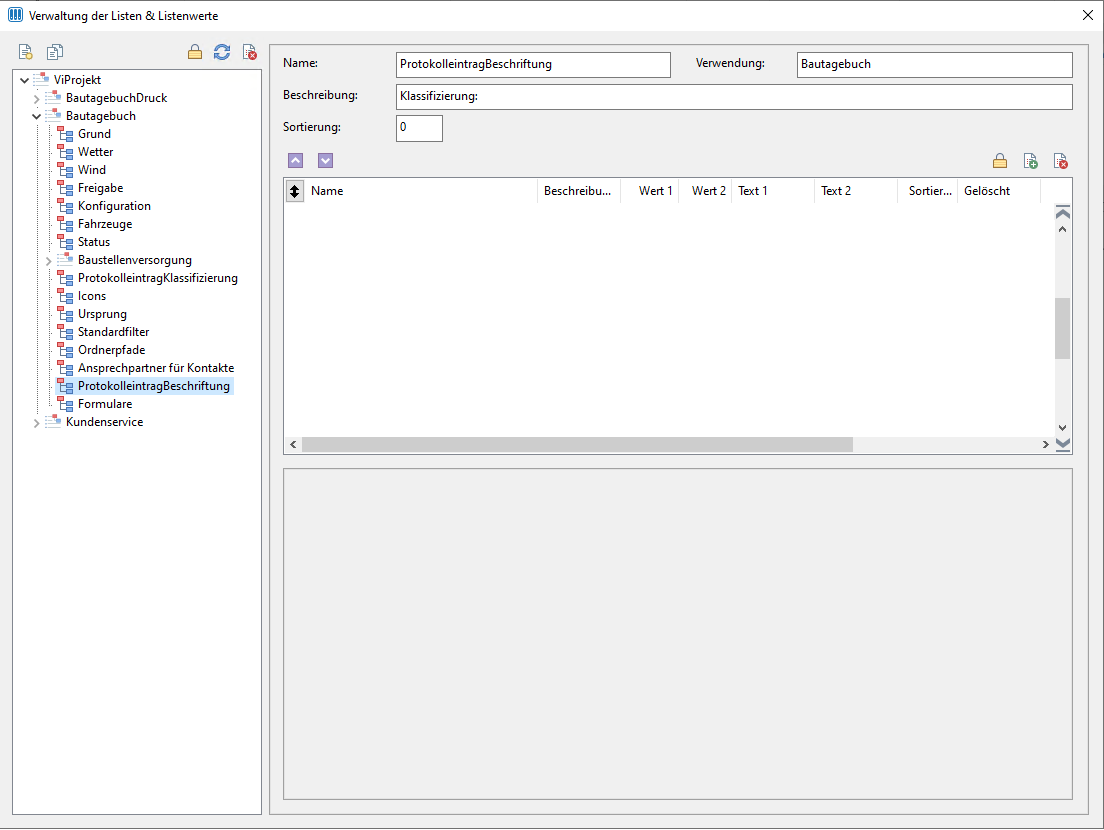The height and width of the screenshot is (830, 1104).
Task: Select ProtokolleintragBeschriftung in the tree
Action: click(x=153, y=386)
